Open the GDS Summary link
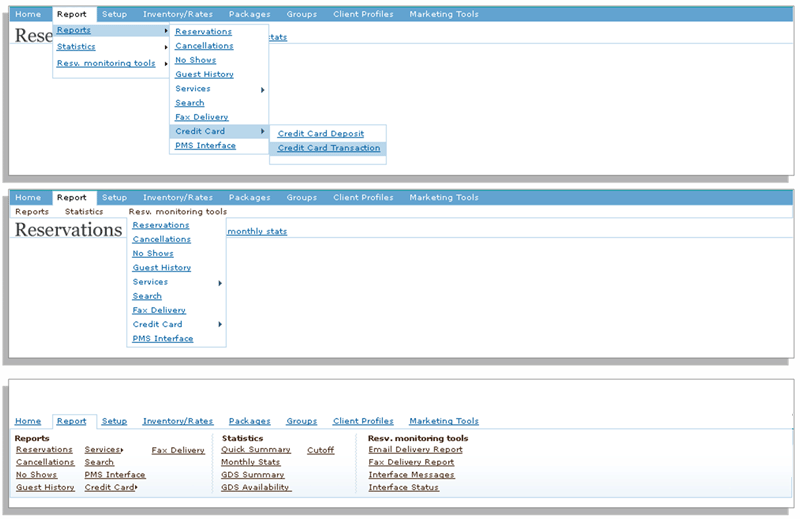800x519 pixels. [x=252, y=475]
